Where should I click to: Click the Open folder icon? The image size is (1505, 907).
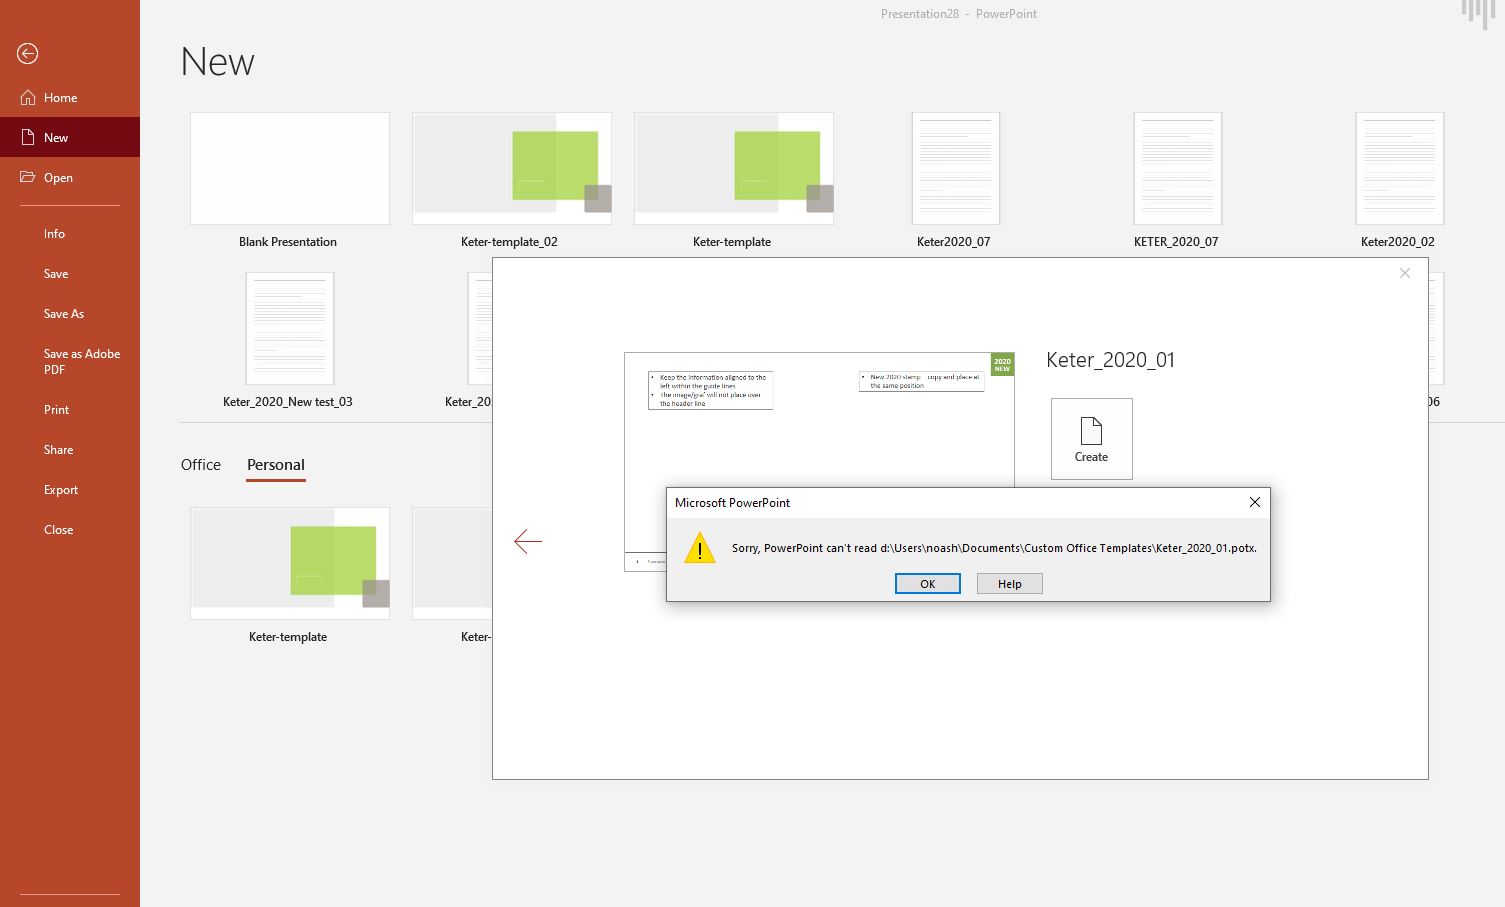[x=28, y=178]
